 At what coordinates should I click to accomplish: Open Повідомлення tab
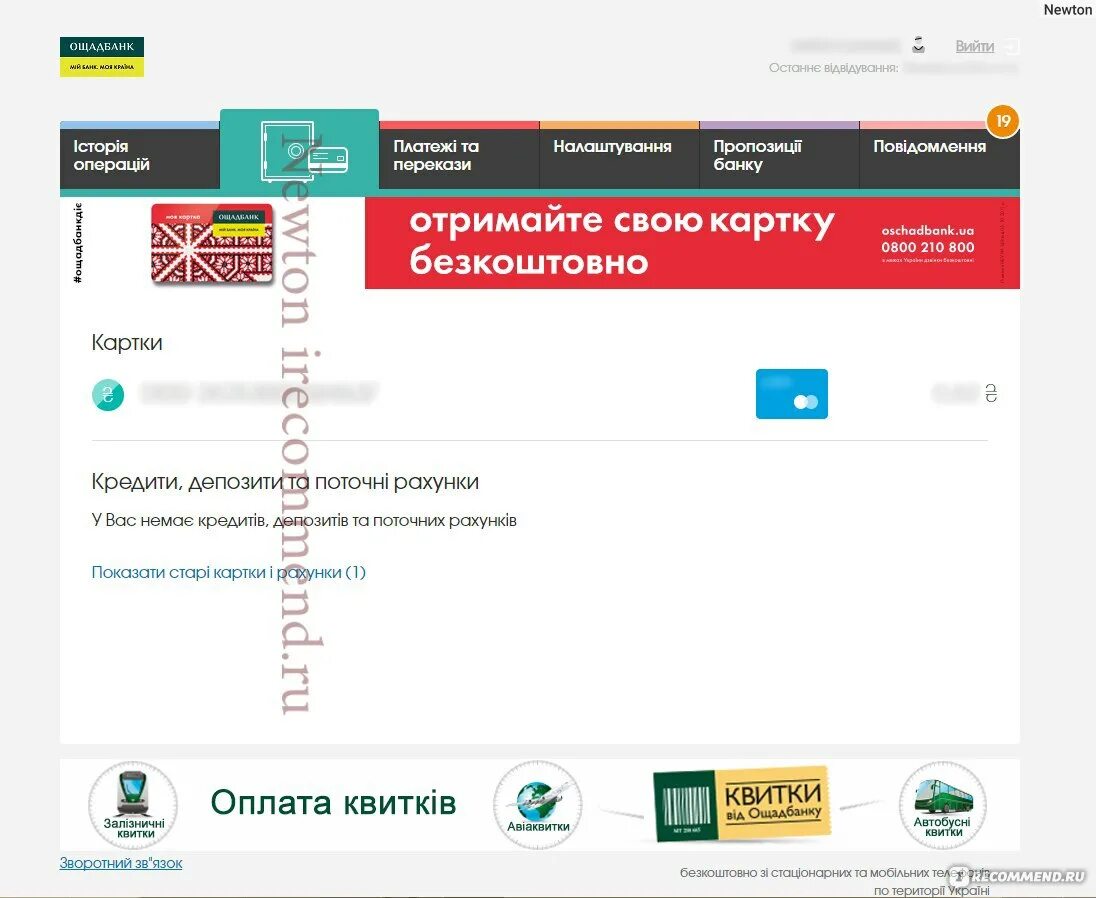coord(939,155)
